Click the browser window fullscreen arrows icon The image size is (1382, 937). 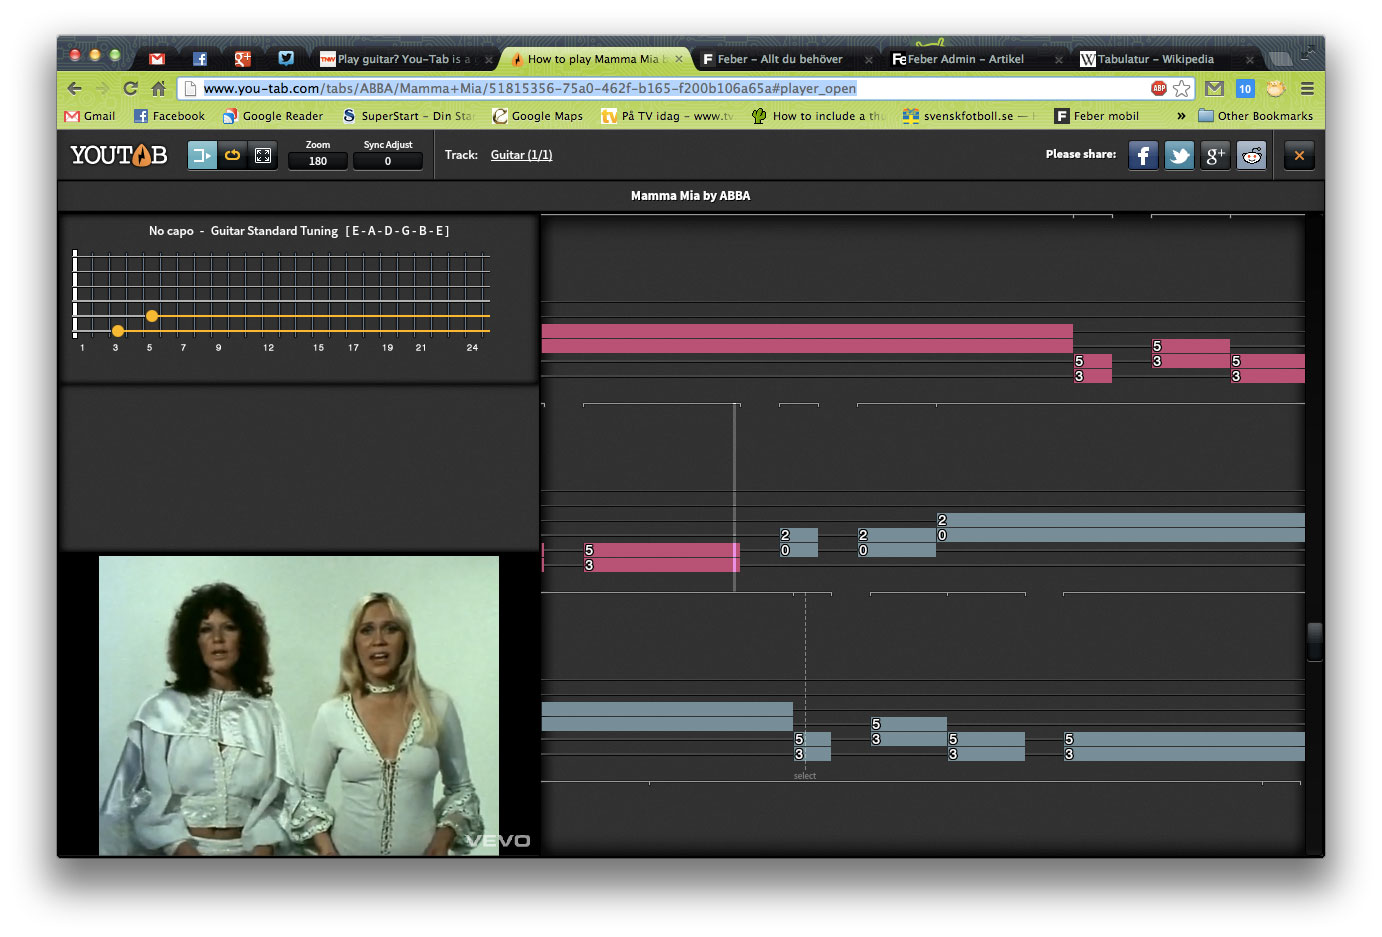[x=1309, y=52]
